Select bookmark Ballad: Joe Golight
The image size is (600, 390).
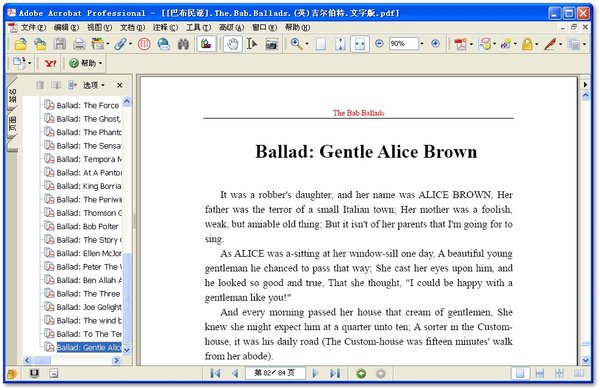click(x=89, y=307)
